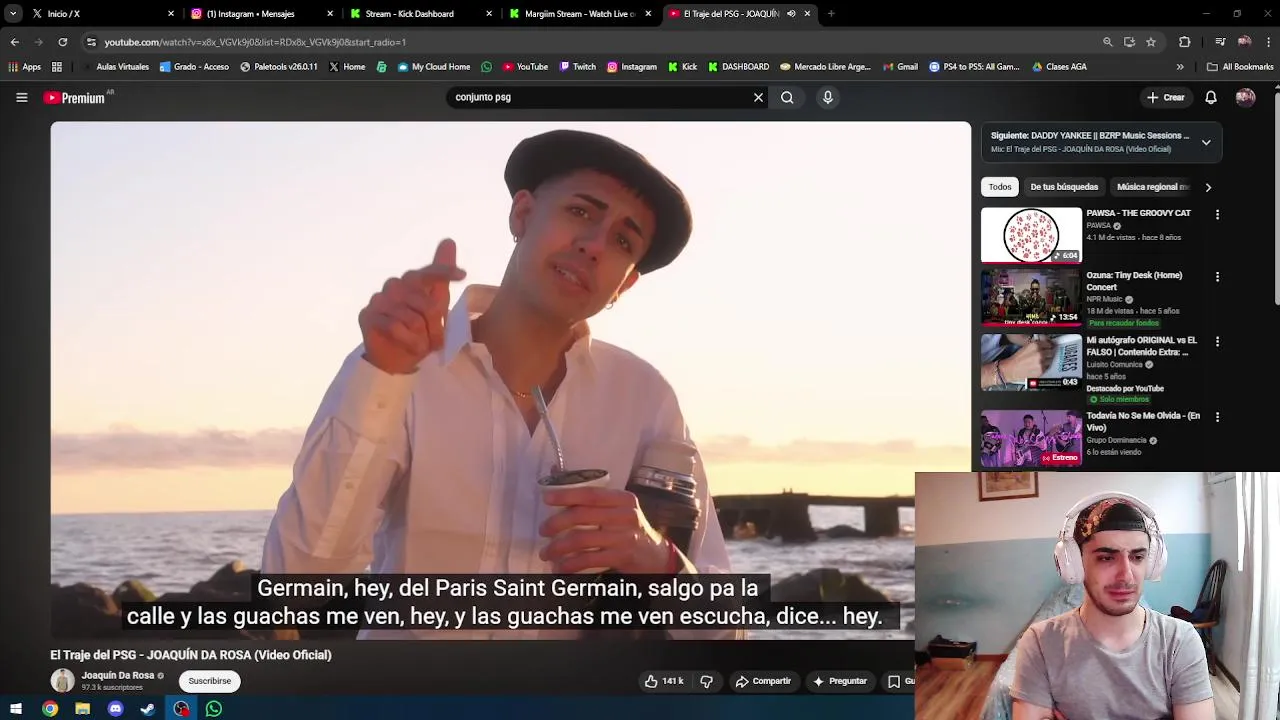Open the Mi autógrafo ORIGINAL video thumbnail
Viewport: 1280px width, 720px height.
coord(1031,362)
